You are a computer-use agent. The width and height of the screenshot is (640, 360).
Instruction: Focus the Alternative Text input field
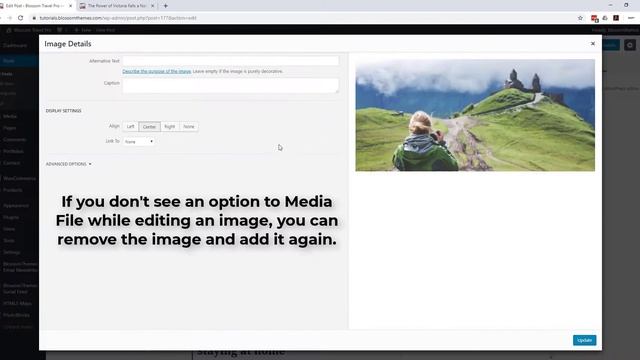[231, 61]
